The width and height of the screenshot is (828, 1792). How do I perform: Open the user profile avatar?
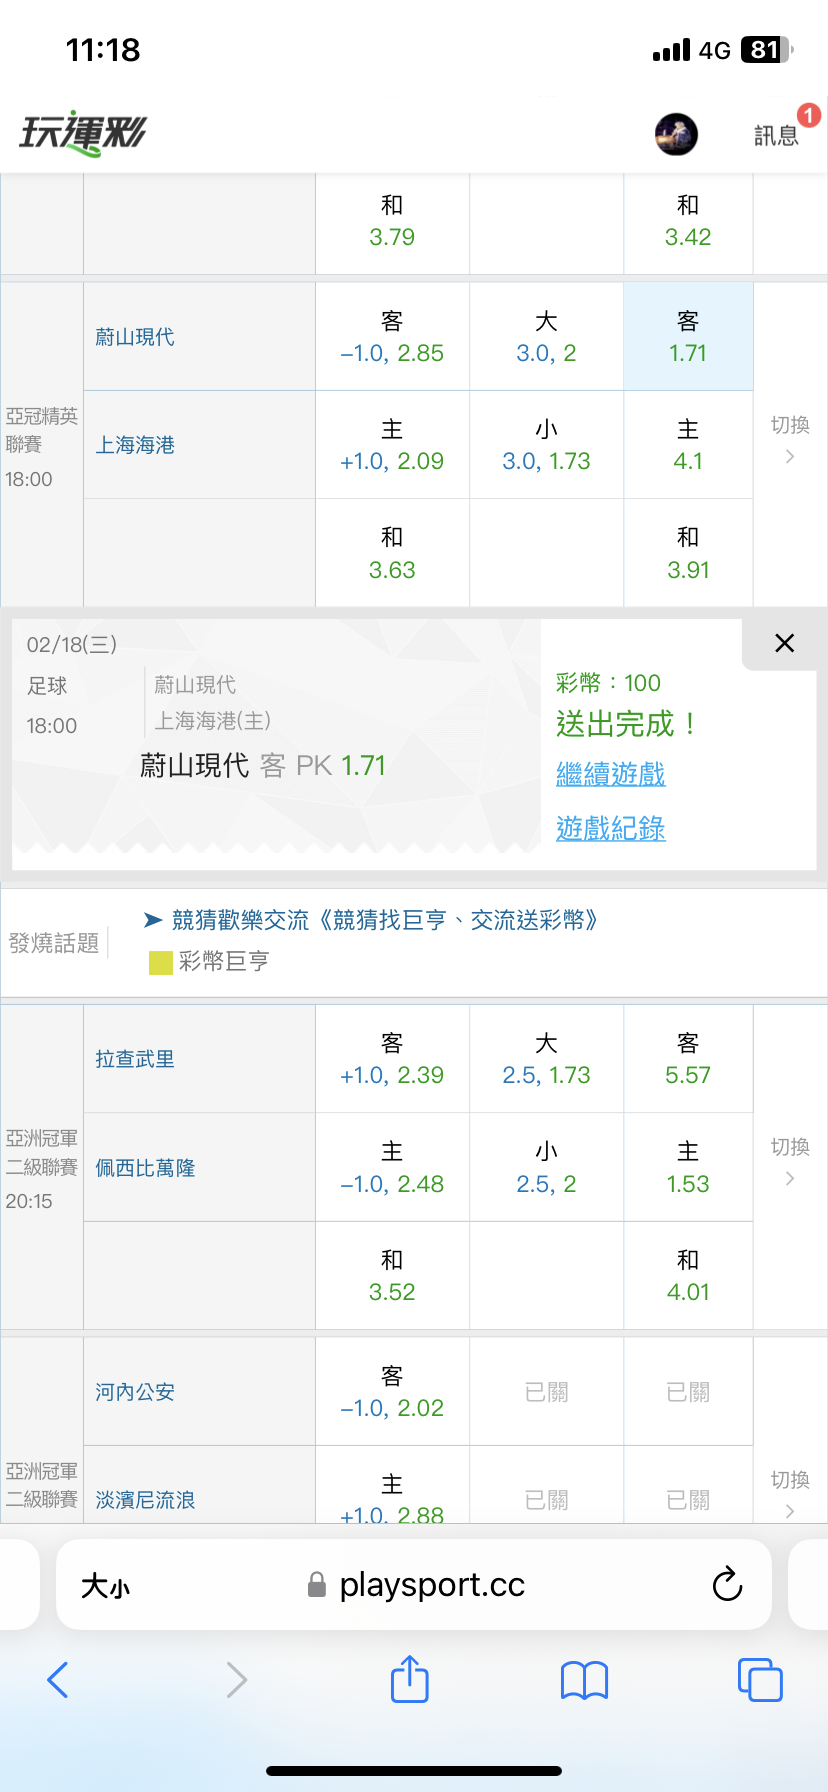(676, 134)
